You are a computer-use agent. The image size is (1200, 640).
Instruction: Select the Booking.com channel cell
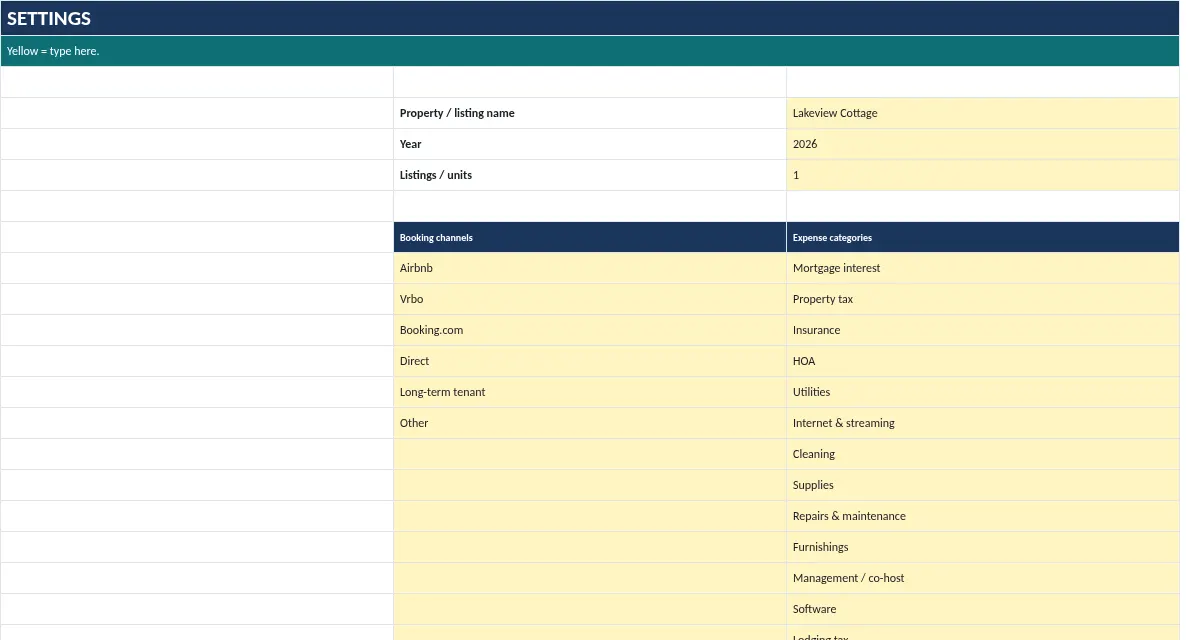pos(590,330)
